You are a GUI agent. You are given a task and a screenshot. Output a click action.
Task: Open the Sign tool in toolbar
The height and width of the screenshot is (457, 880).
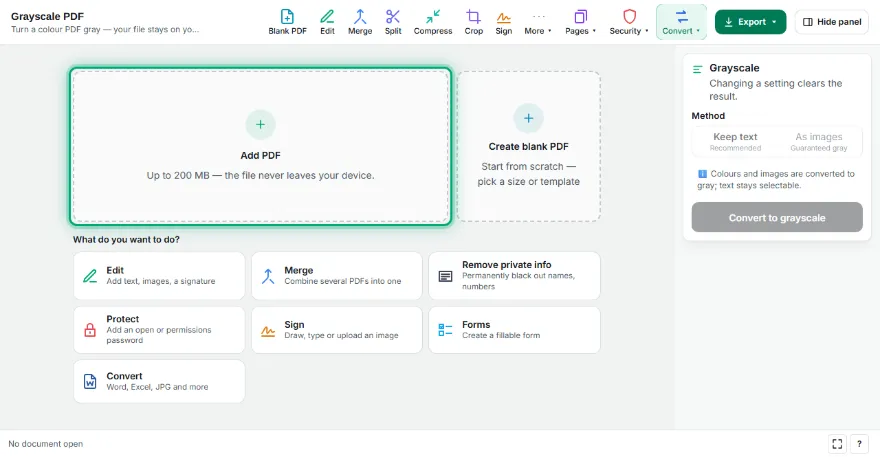coord(503,22)
